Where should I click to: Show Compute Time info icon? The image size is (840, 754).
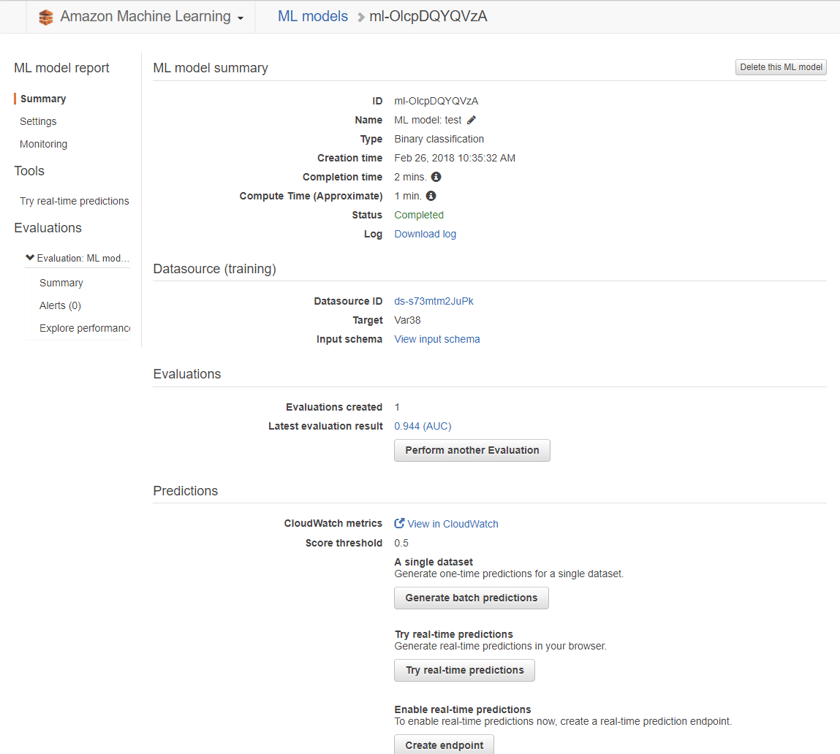431,196
